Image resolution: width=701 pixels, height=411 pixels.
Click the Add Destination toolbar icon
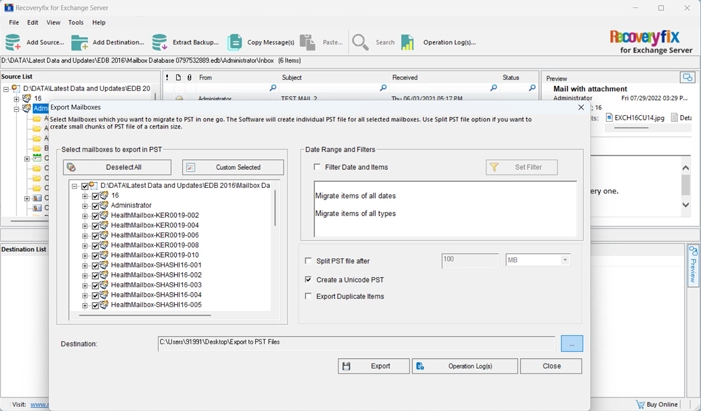(79, 42)
